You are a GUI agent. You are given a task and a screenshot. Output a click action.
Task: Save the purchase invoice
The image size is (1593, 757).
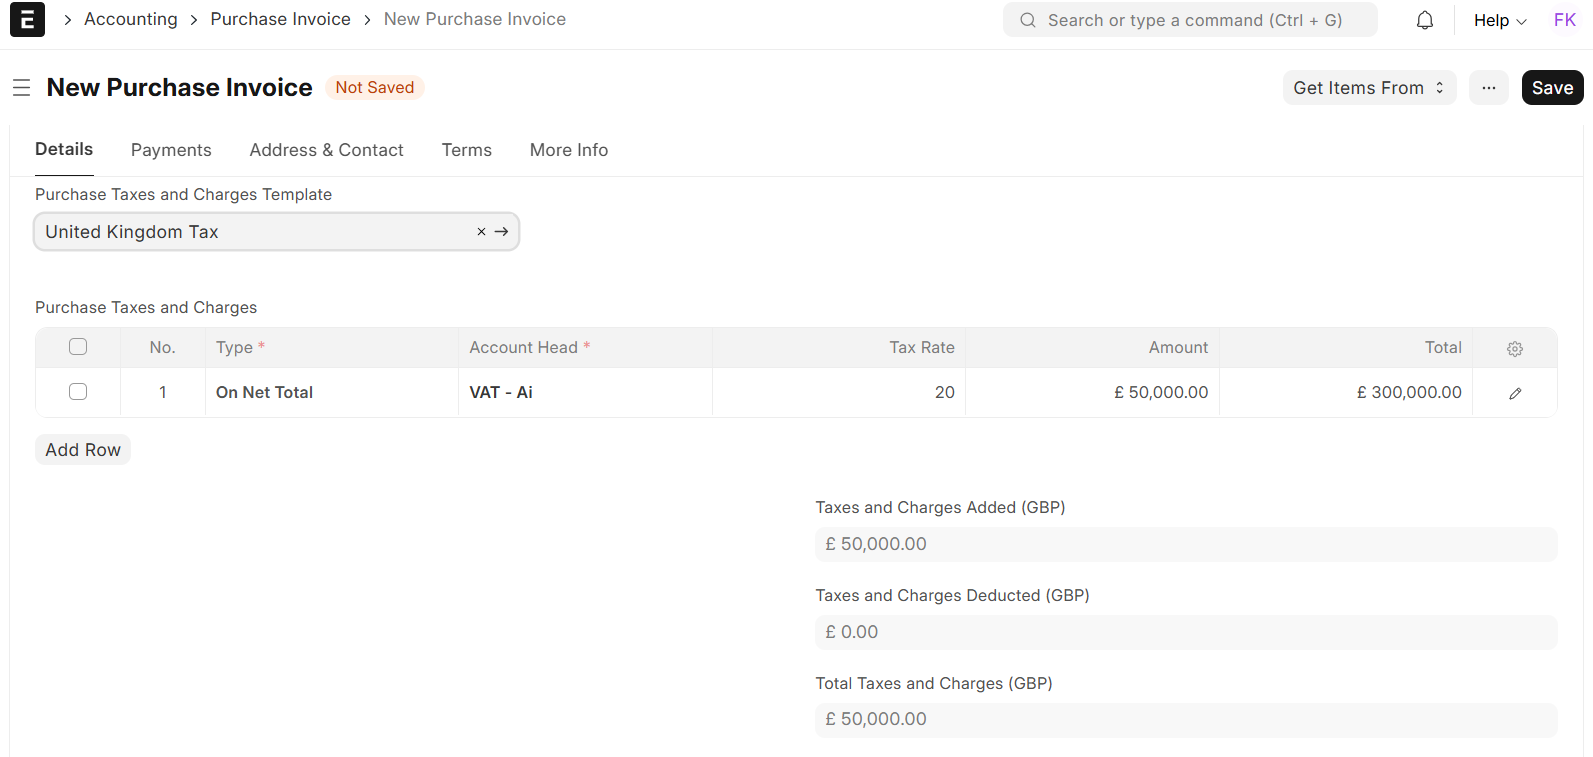pyautogui.click(x=1551, y=88)
